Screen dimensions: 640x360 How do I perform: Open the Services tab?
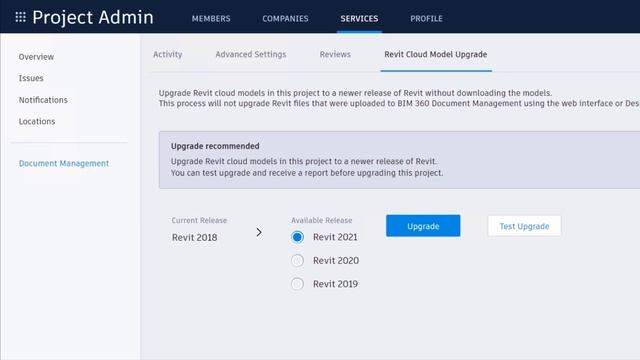tap(359, 18)
